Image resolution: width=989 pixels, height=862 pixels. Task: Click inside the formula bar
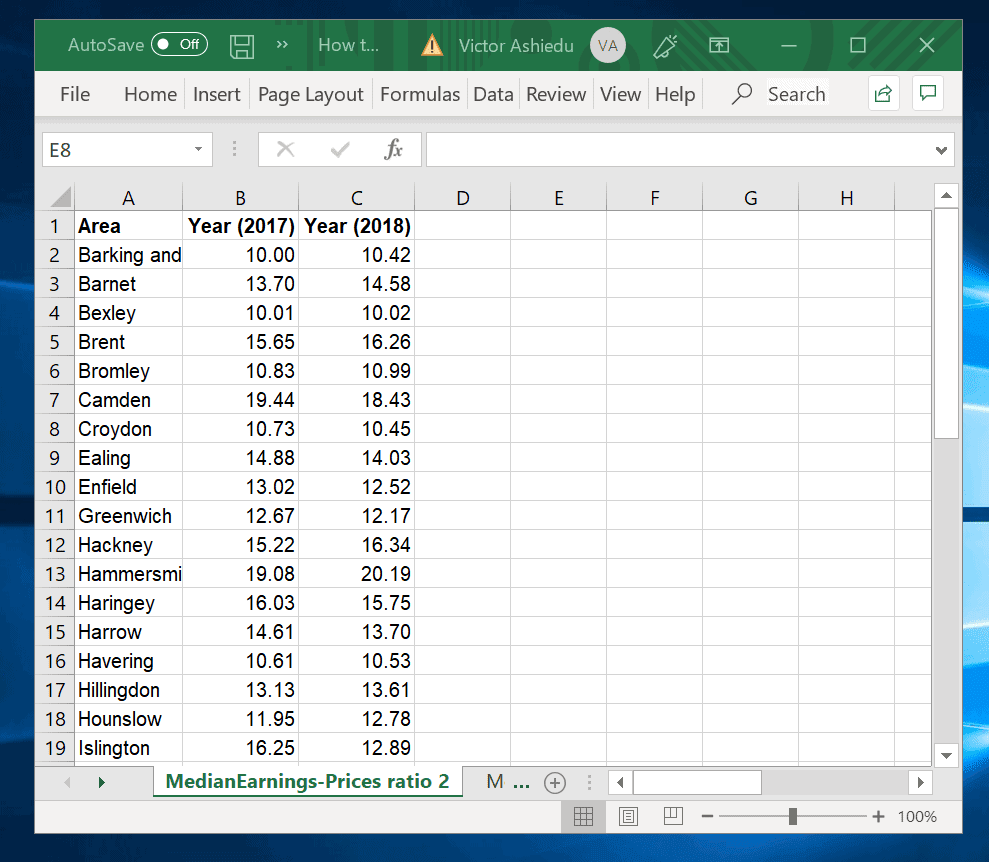[x=680, y=149]
